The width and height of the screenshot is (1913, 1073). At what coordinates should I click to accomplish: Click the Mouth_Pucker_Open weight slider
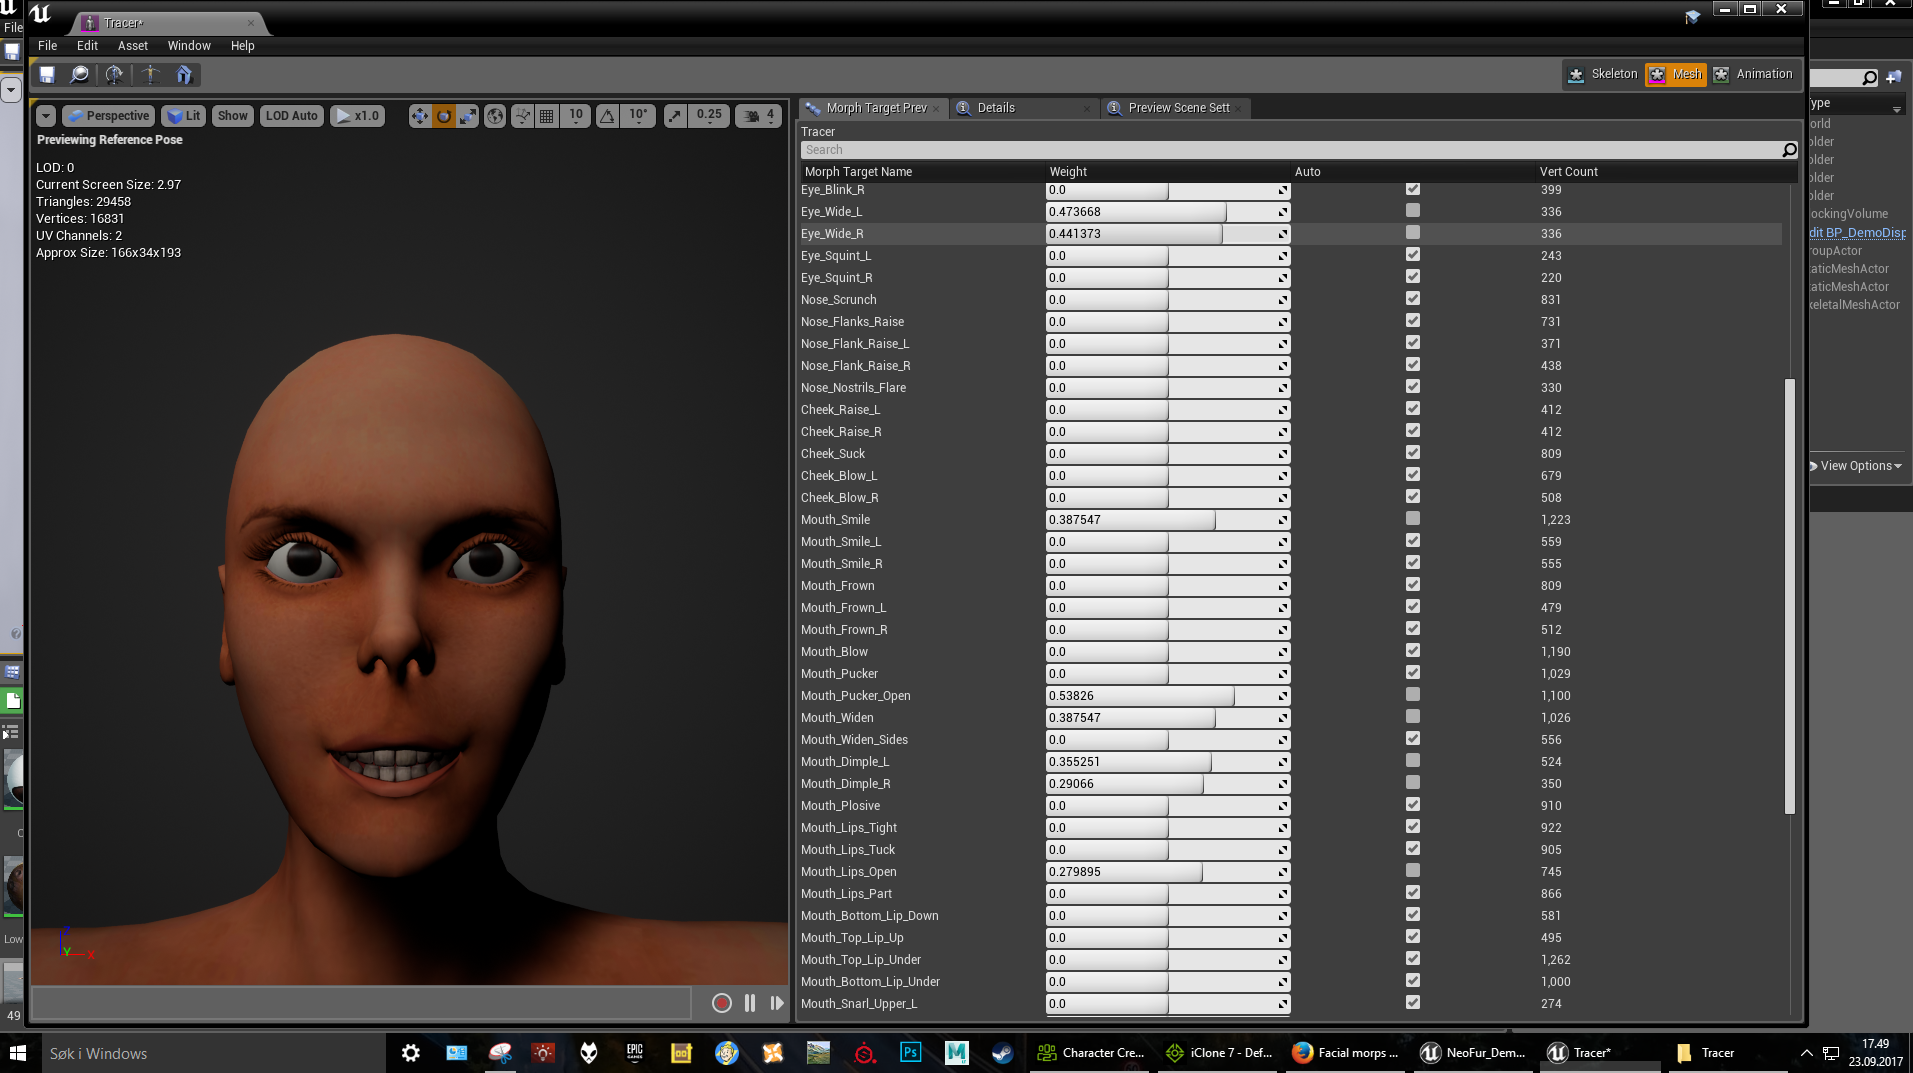(x=1168, y=696)
